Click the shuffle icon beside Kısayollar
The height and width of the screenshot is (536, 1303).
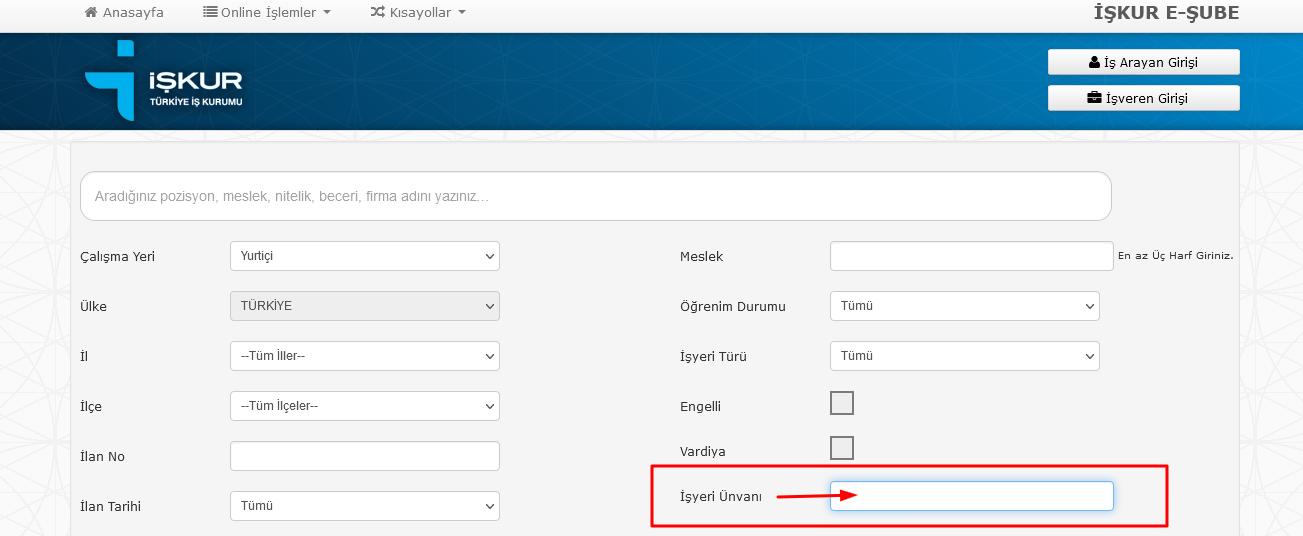[x=377, y=13]
